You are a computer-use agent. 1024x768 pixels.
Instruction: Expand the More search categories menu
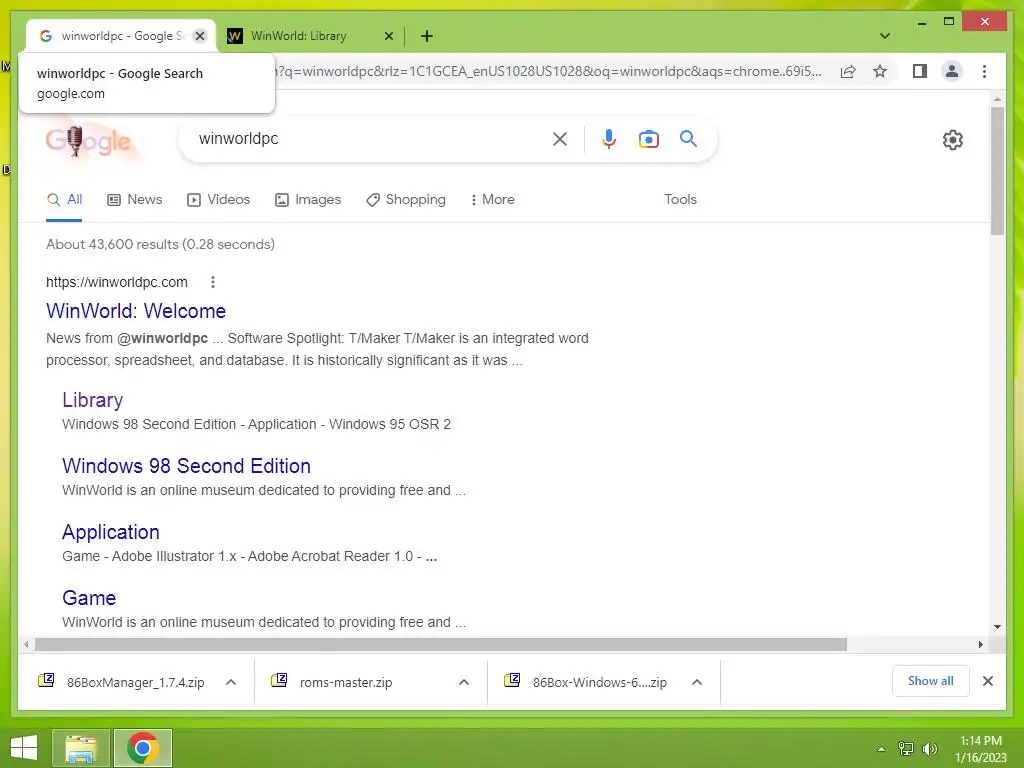click(x=492, y=200)
